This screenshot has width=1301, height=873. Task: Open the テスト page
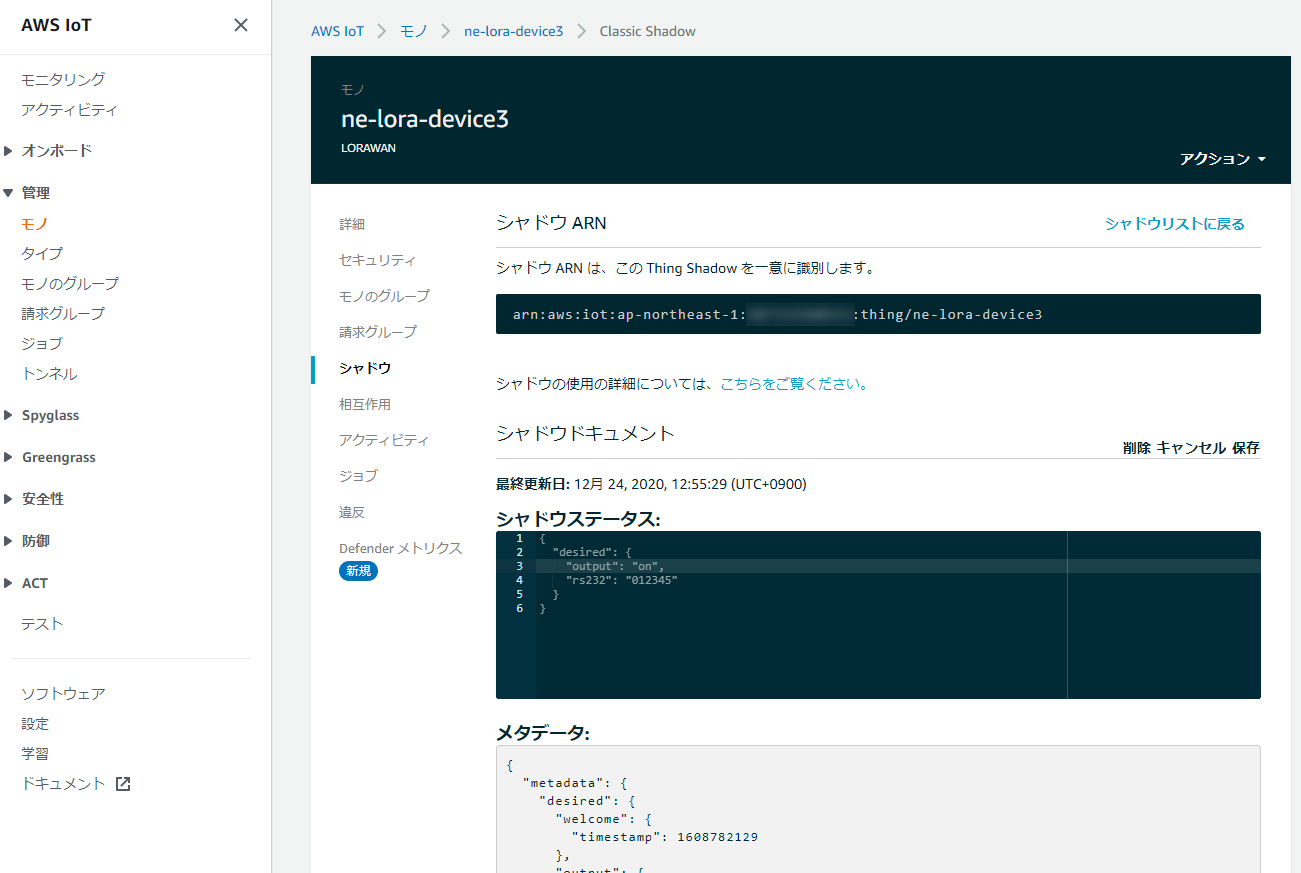(42, 623)
